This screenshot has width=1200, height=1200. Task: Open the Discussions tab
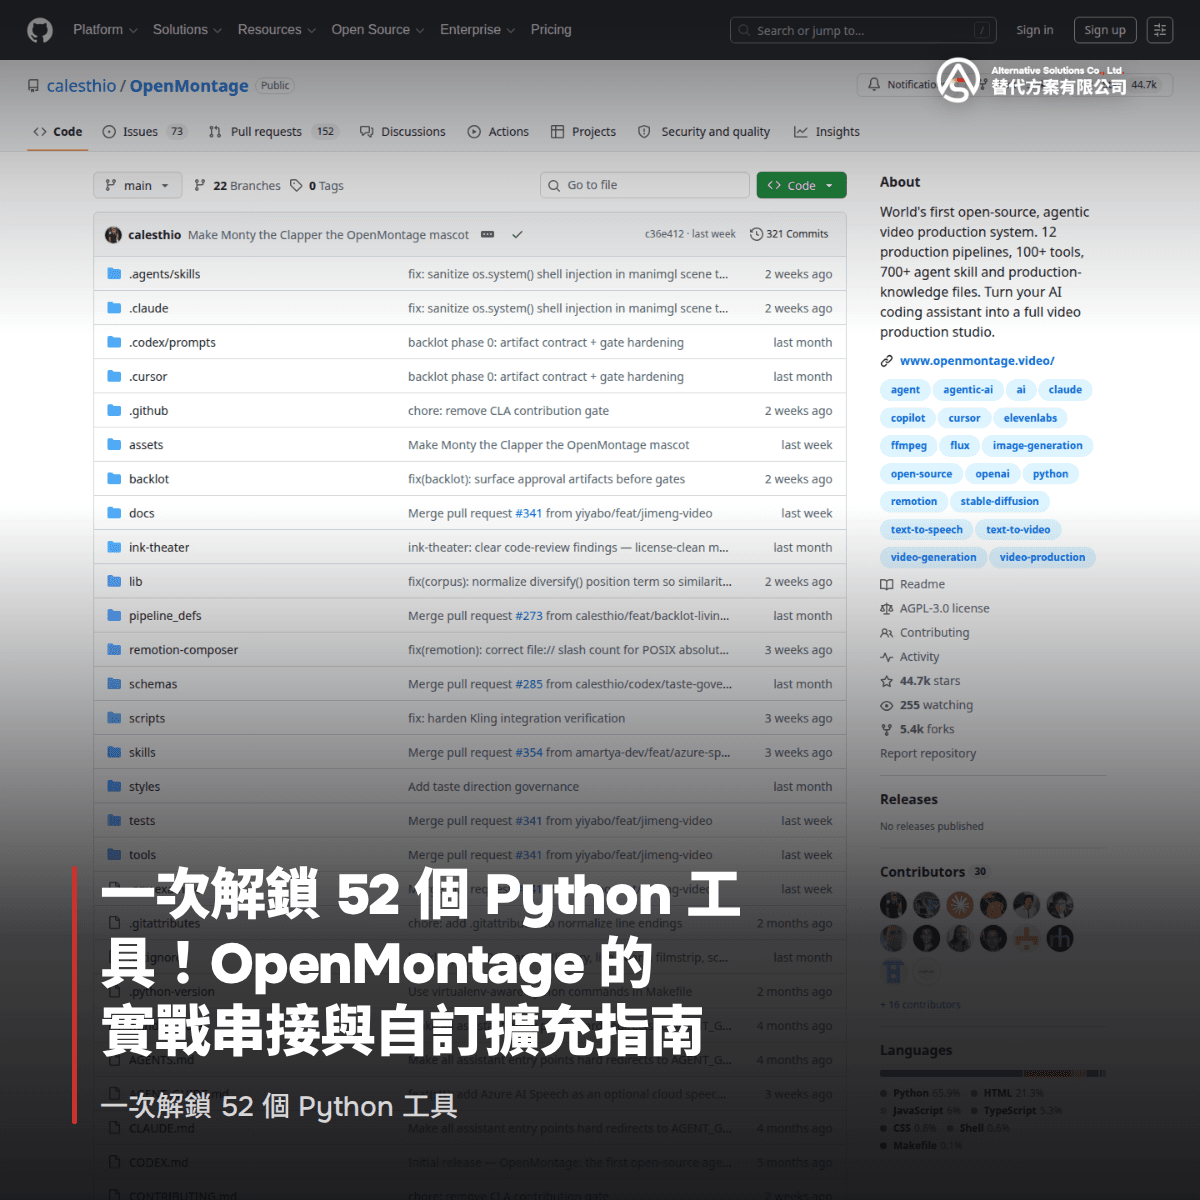[x=403, y=131]
